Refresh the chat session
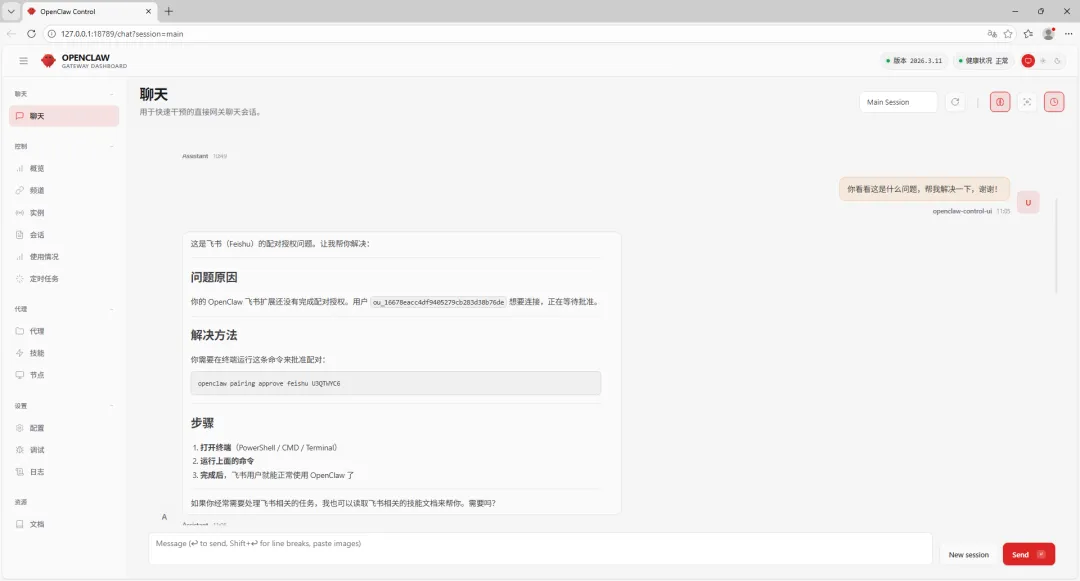 click(955, 102)
